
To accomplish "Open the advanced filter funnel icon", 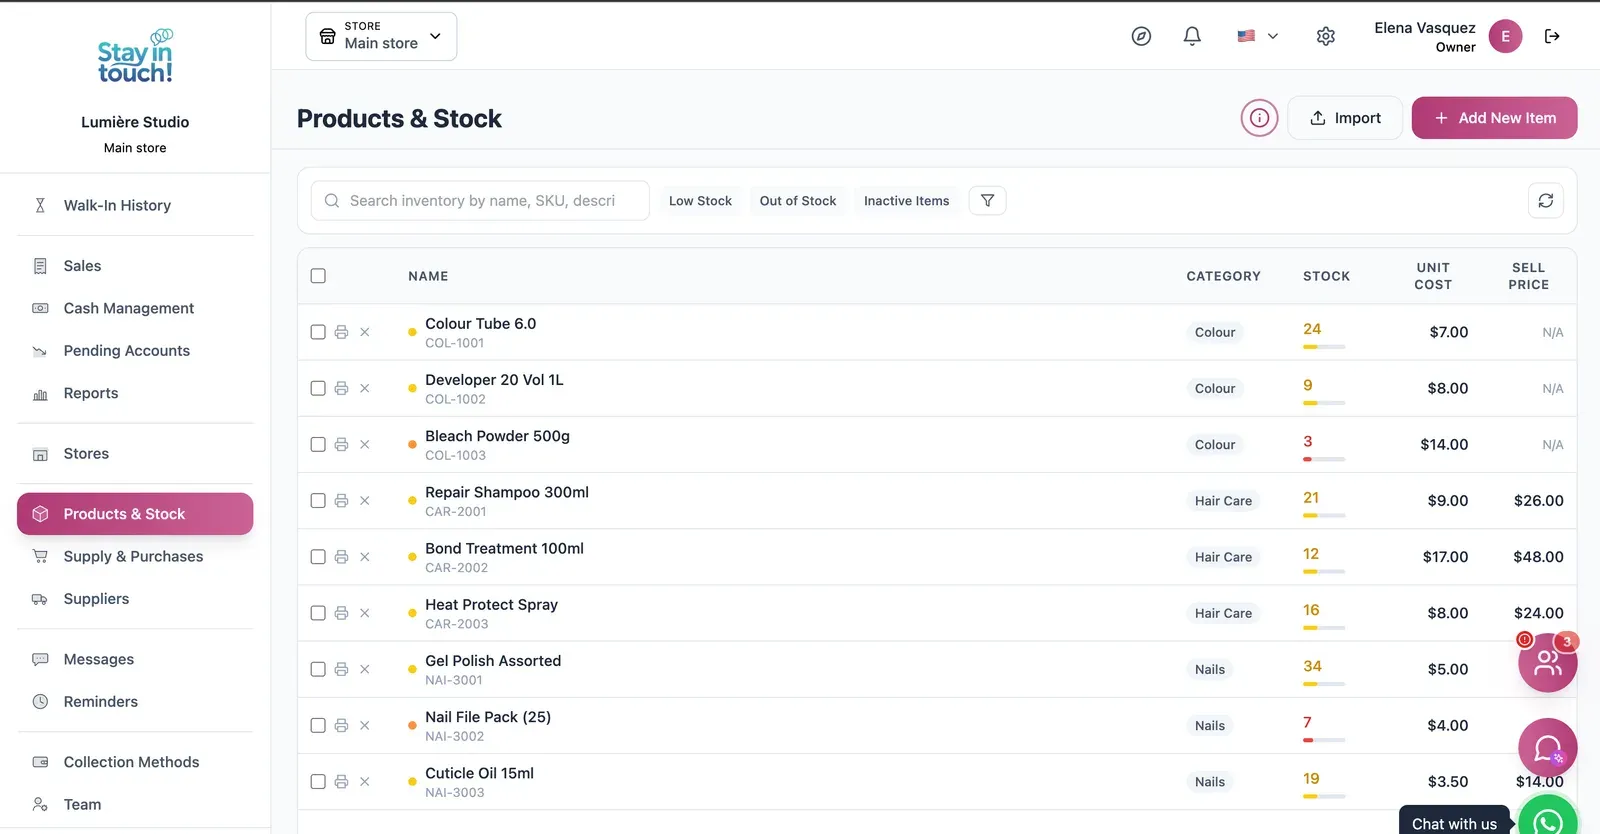I will pos(988,201).
